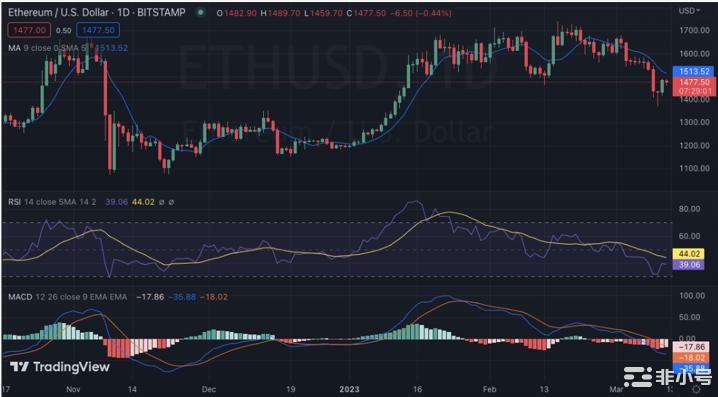Click the blue 1513.52 price axis tag
718x397 pixels.
click(694, 71)
